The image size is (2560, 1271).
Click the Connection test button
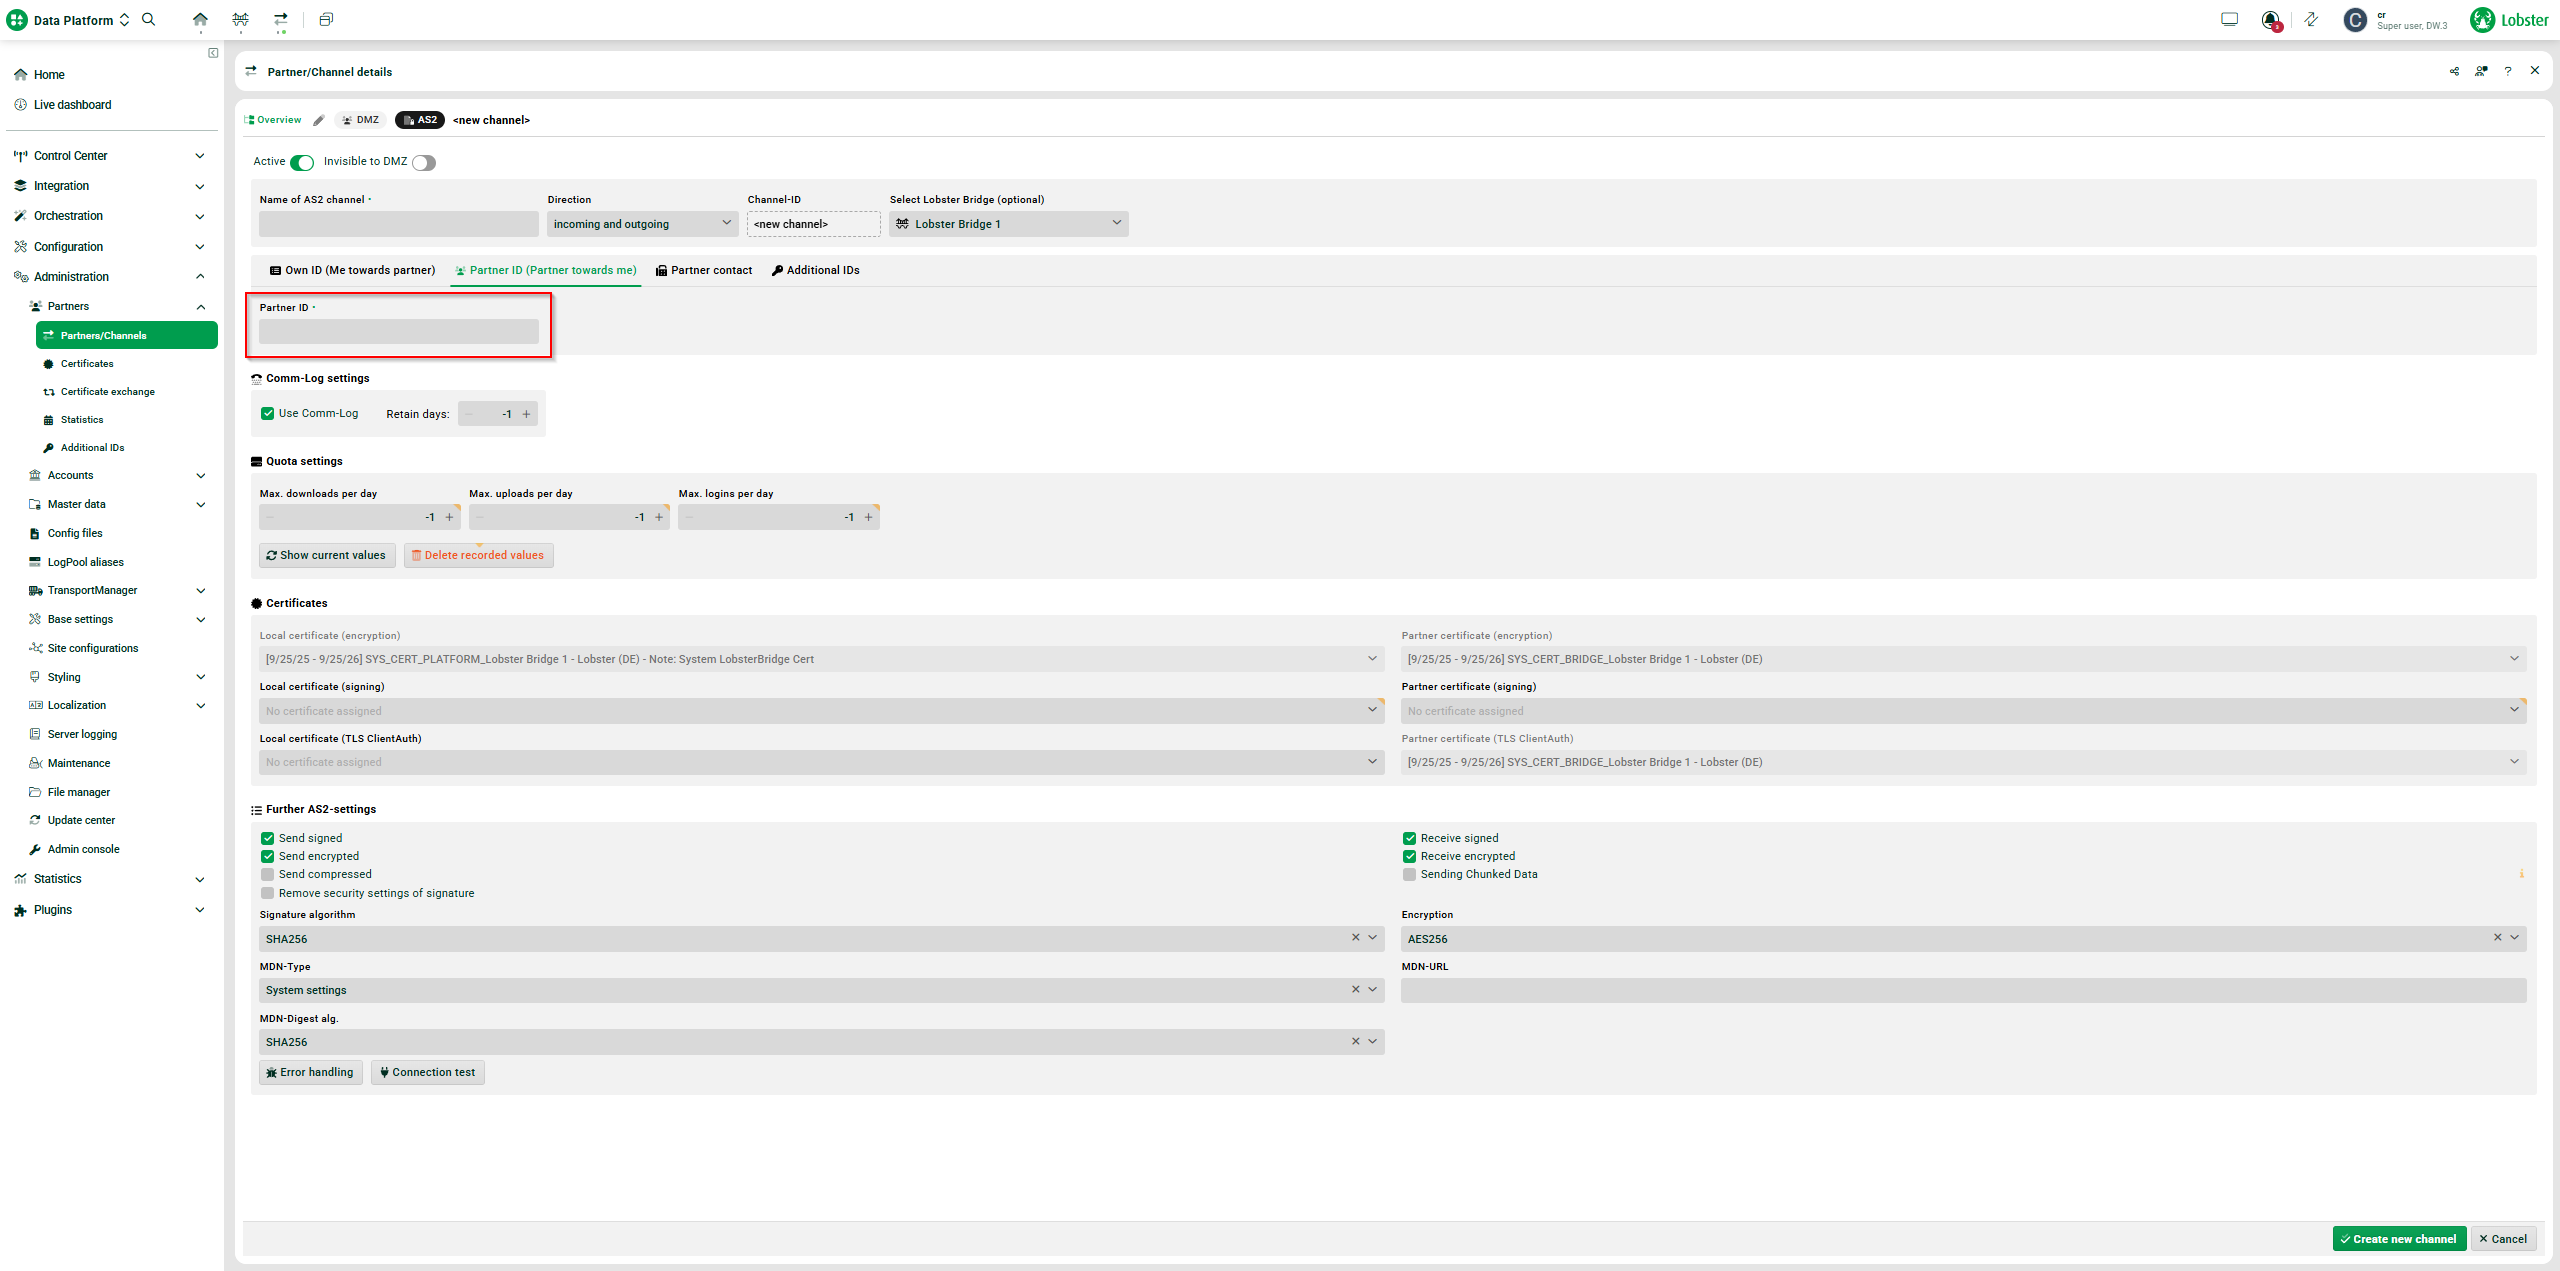point(427,1072)
